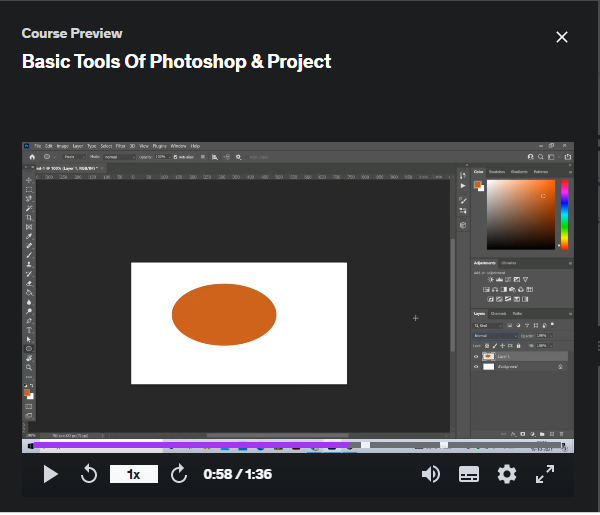Screen dimensions: 600x515
Task: Open the Layers blend mode Normal dropdown
Action: coord(495,336)
